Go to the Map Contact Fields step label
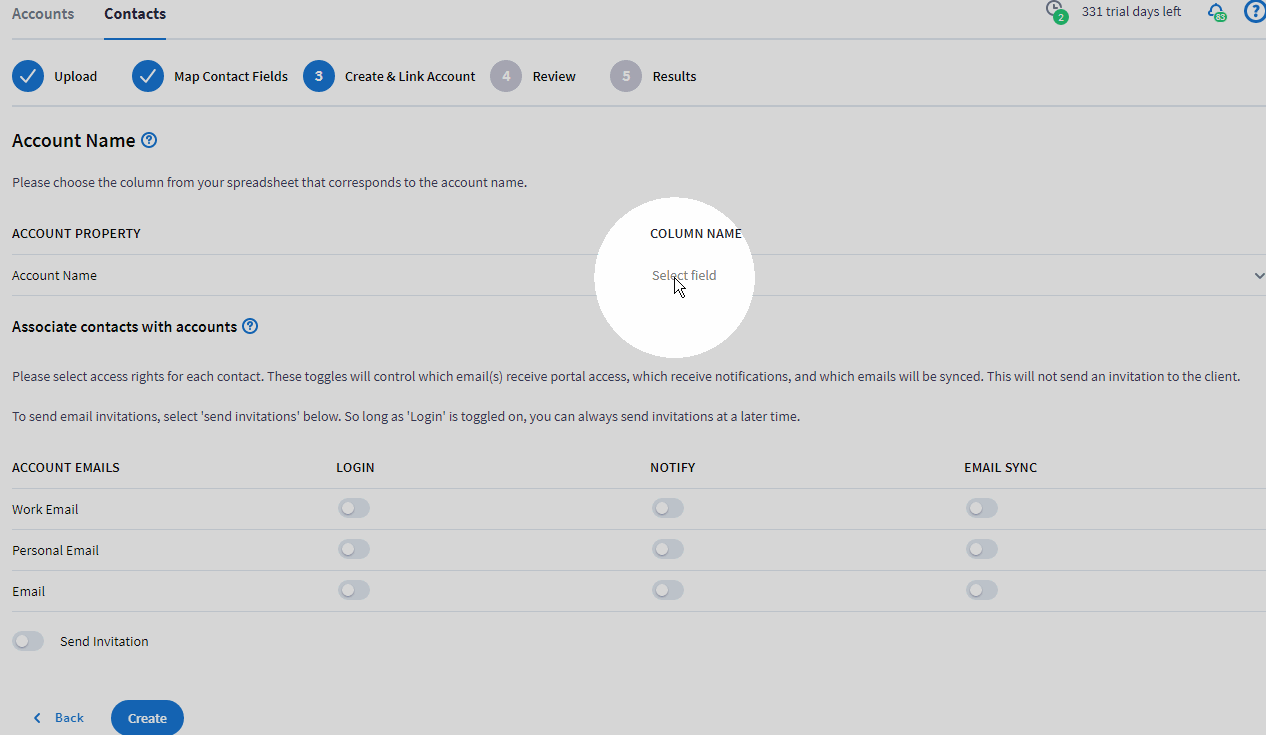Viewport: 1266px width, 735px height. pyautogui.click(x=231, y=76)
